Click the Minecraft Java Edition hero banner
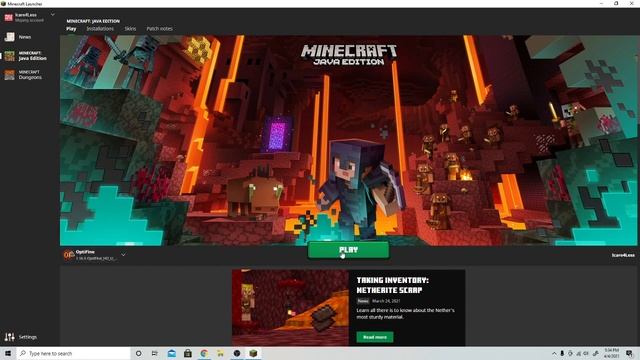640x360 pixels. (x=349, y=140)
